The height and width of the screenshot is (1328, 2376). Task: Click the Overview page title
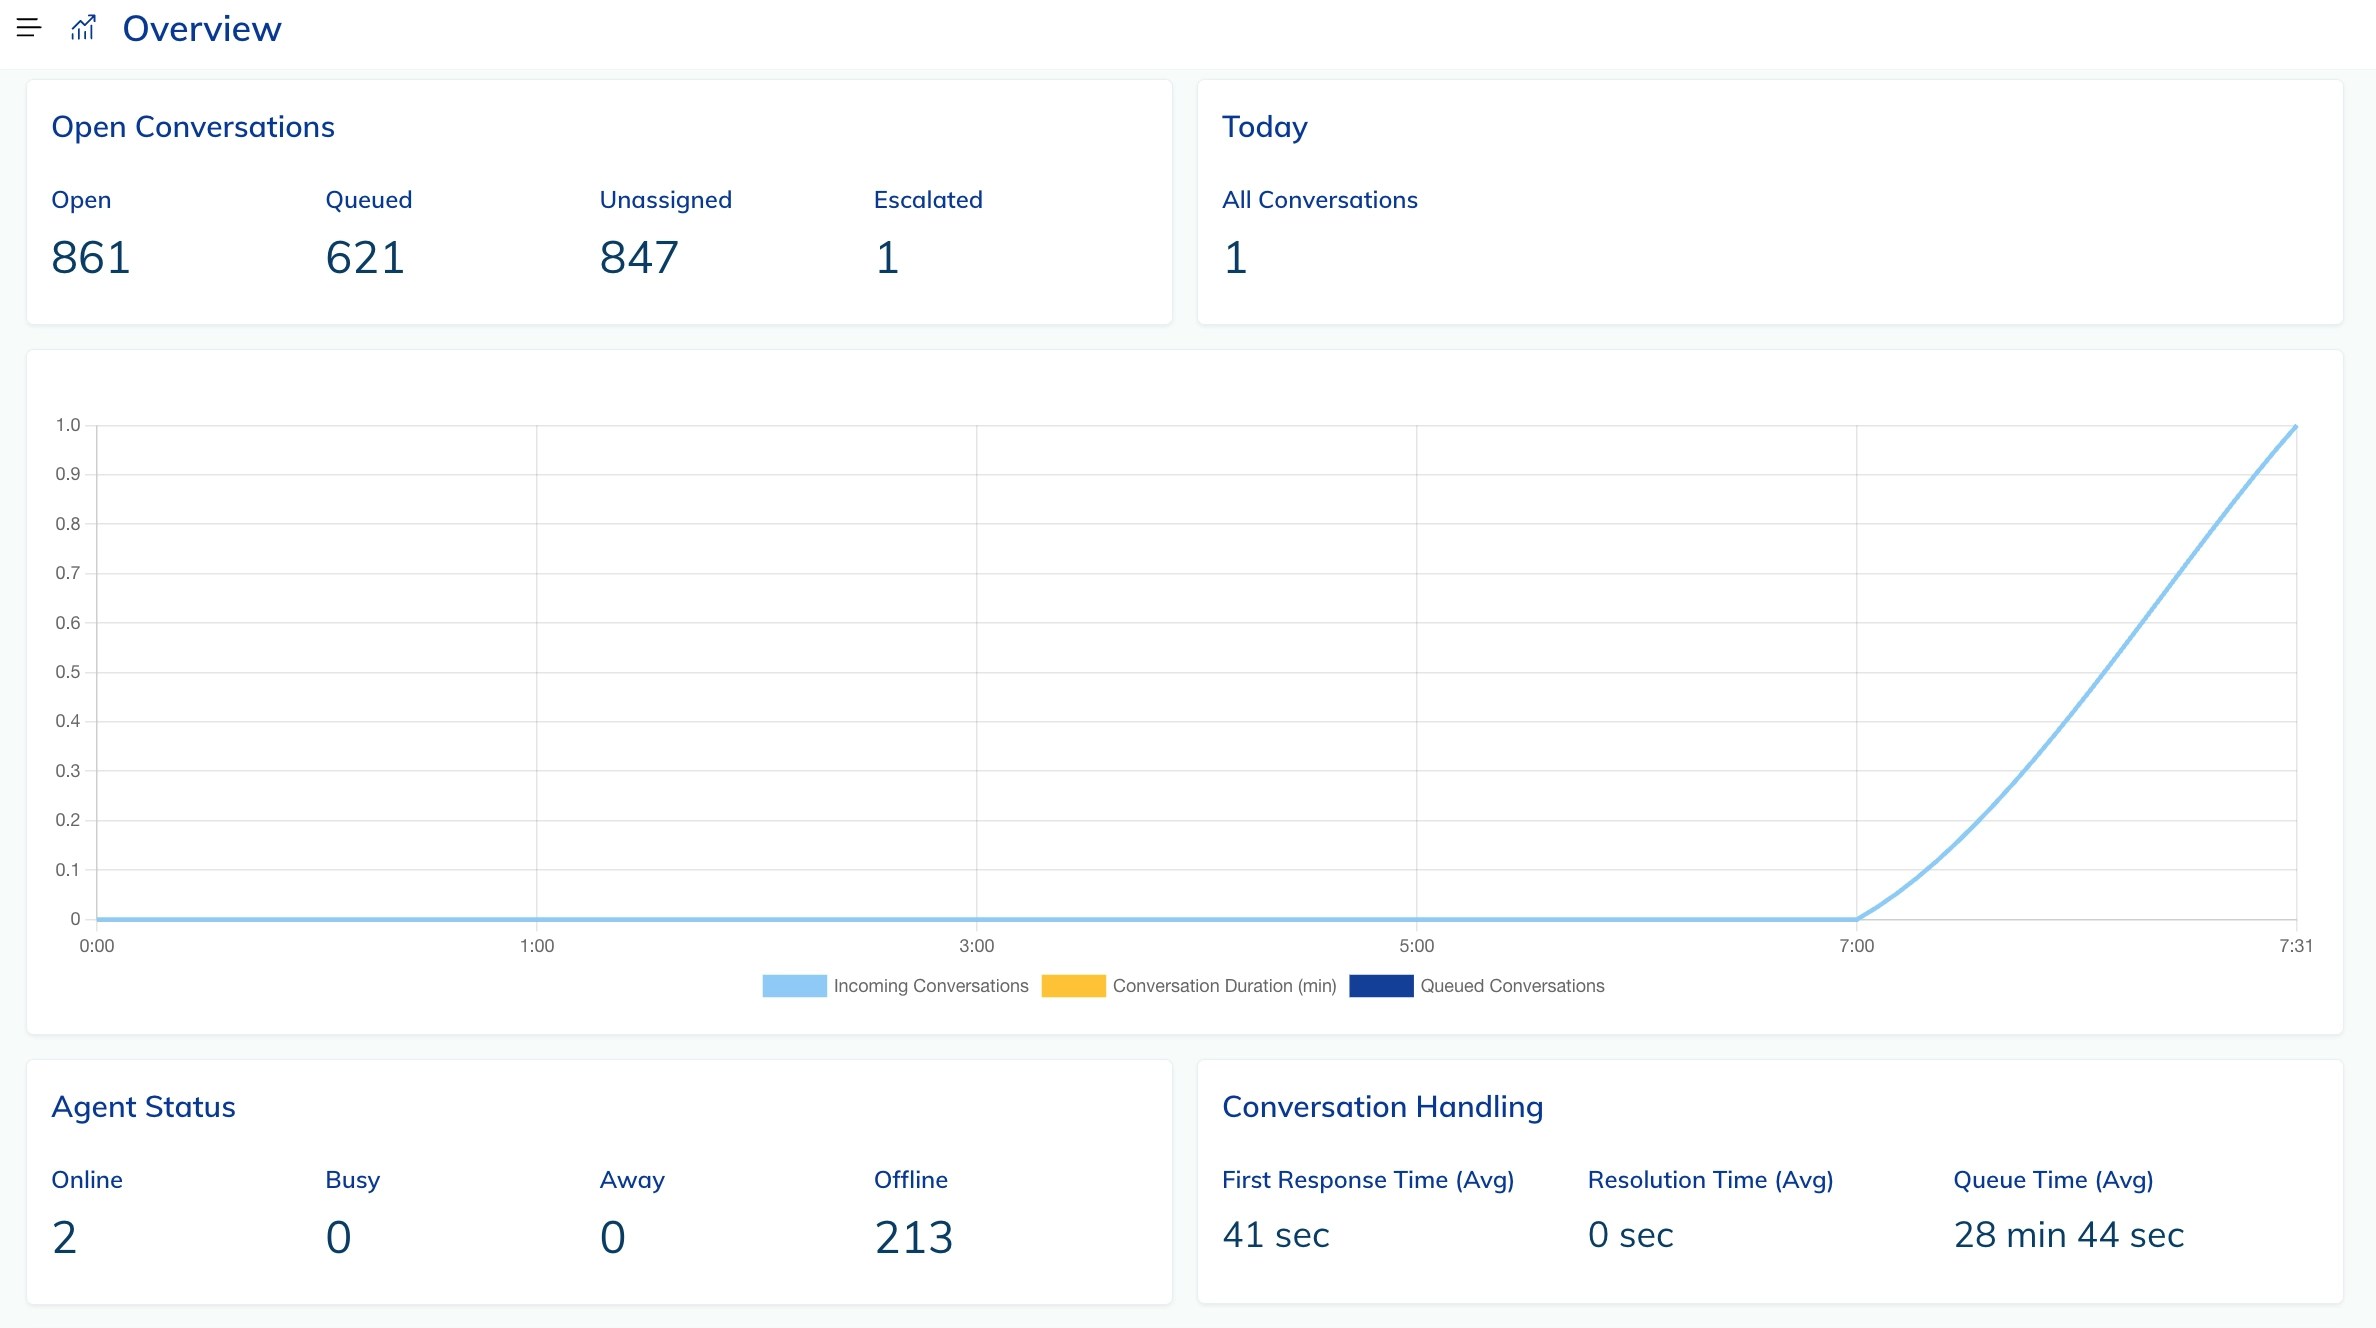pos(202,29)
